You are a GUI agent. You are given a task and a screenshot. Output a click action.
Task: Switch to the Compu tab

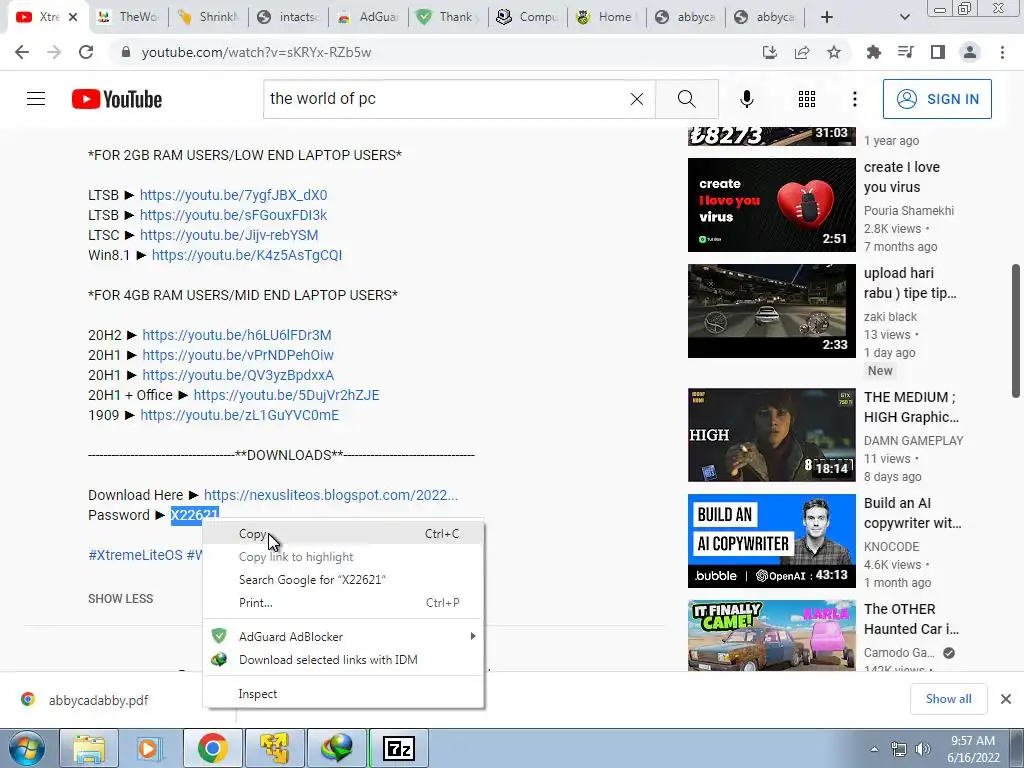528,17
